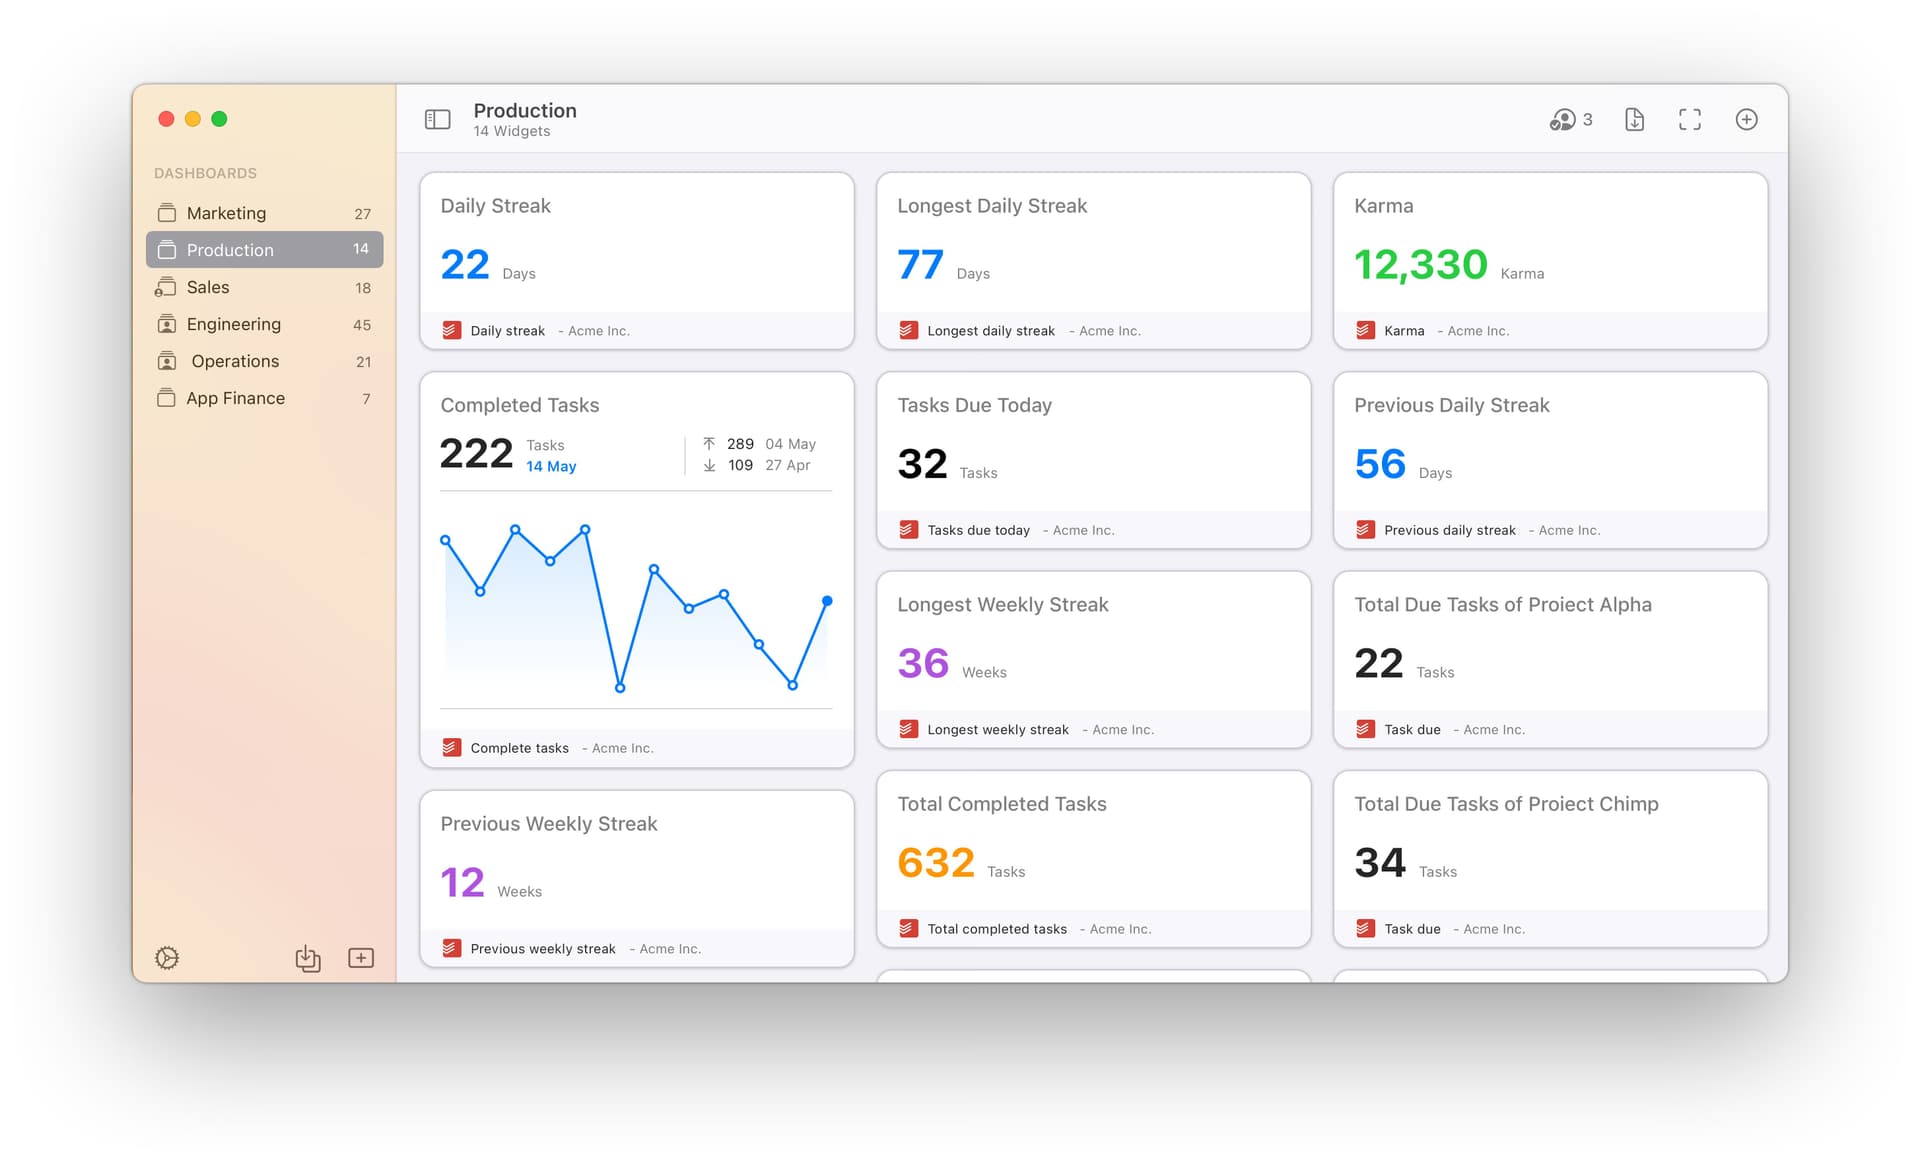Open the Engineering dashboard
The image size is (1920, 1162).
click(264, 324)
